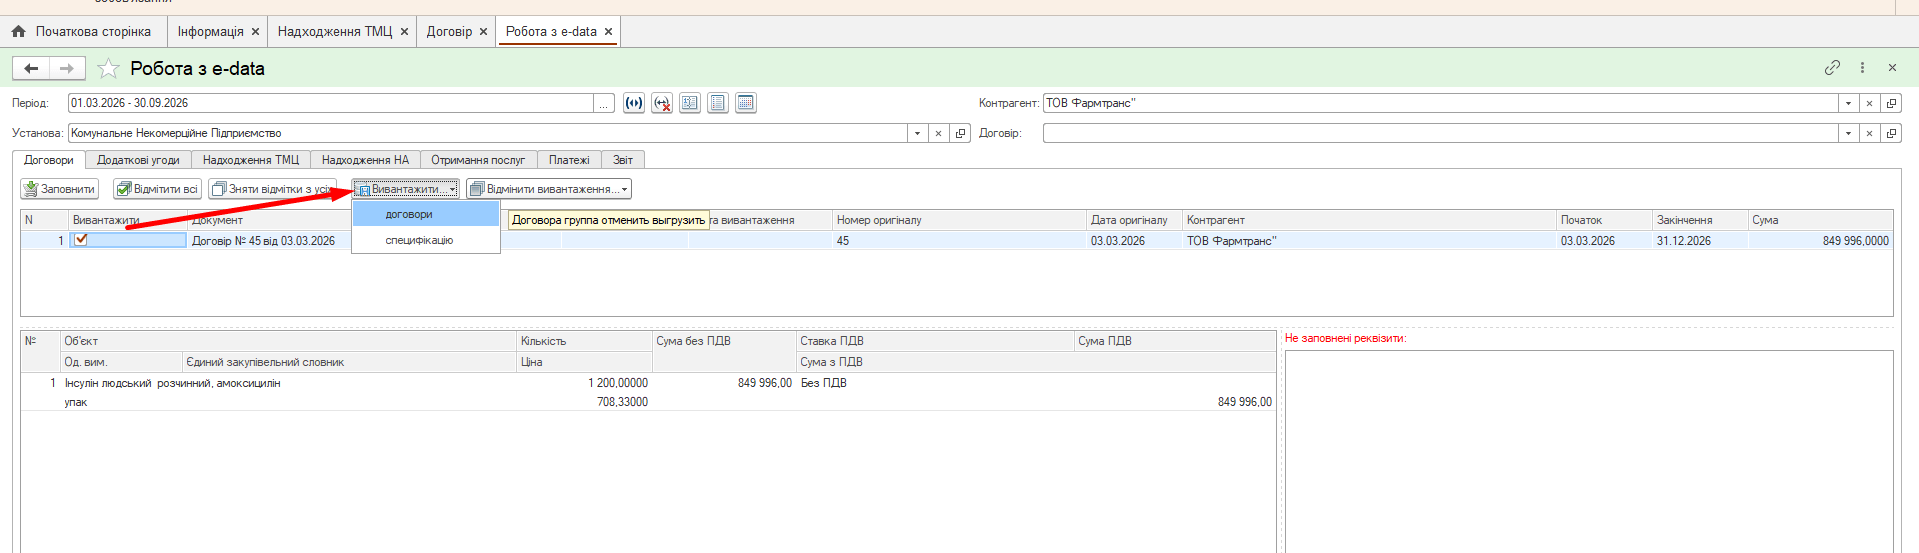Switch to Звіт tab
This screenshot has width=1919, height=553.
[x=623, y=160]
